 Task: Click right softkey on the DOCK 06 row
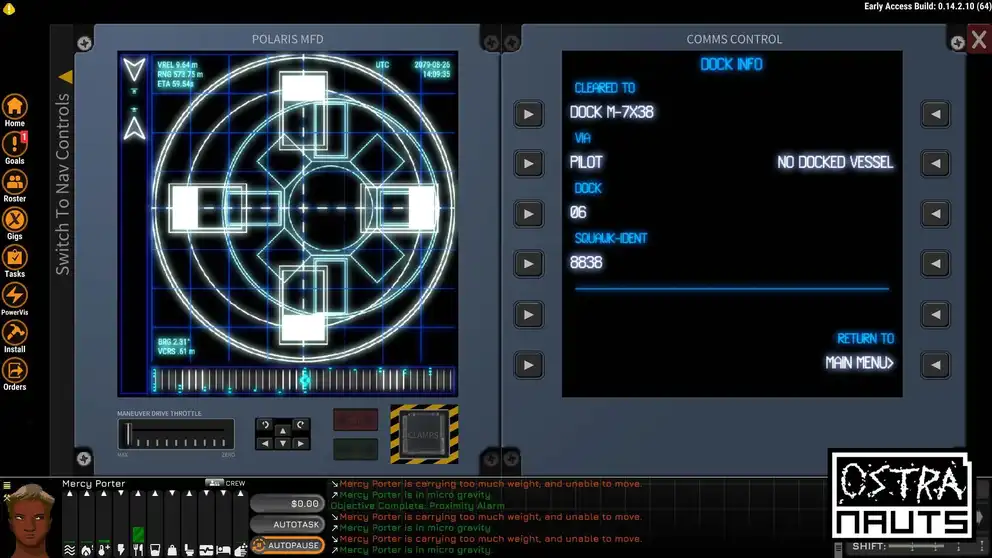coord(935,214)
